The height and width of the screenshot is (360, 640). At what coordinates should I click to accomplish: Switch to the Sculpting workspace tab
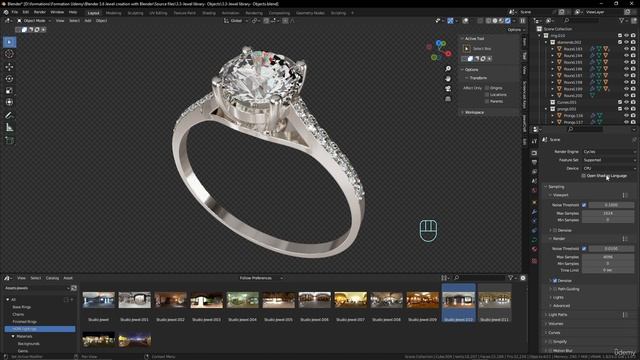tap(136, 13)
